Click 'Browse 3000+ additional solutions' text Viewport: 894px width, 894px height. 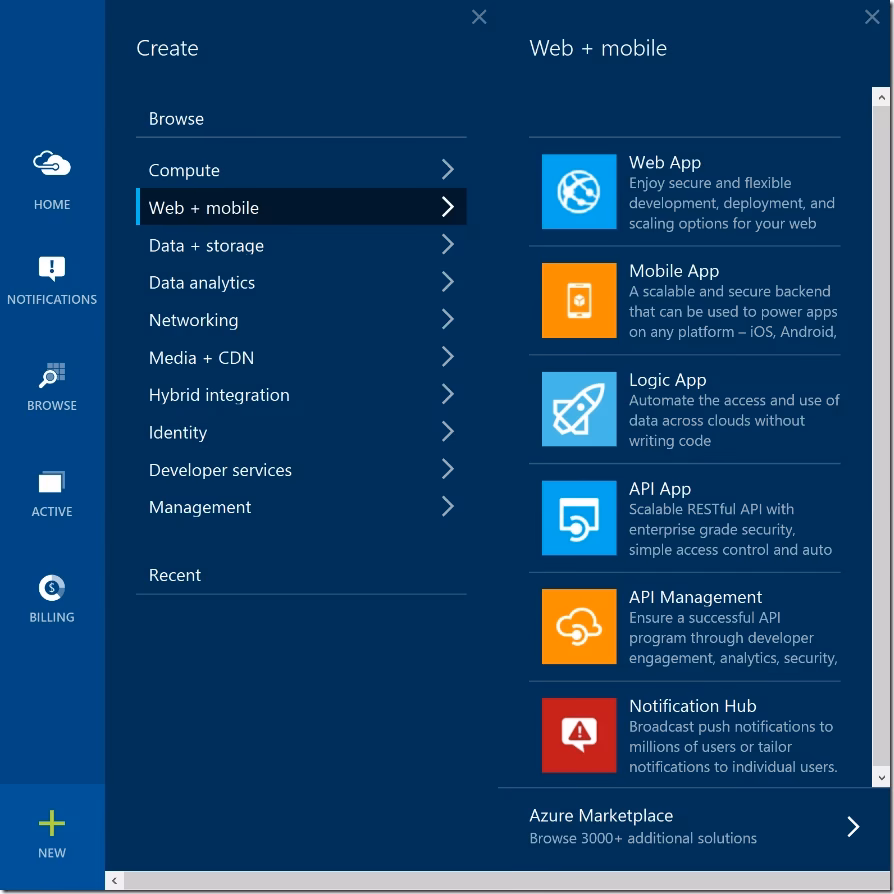tap(643, 838)
